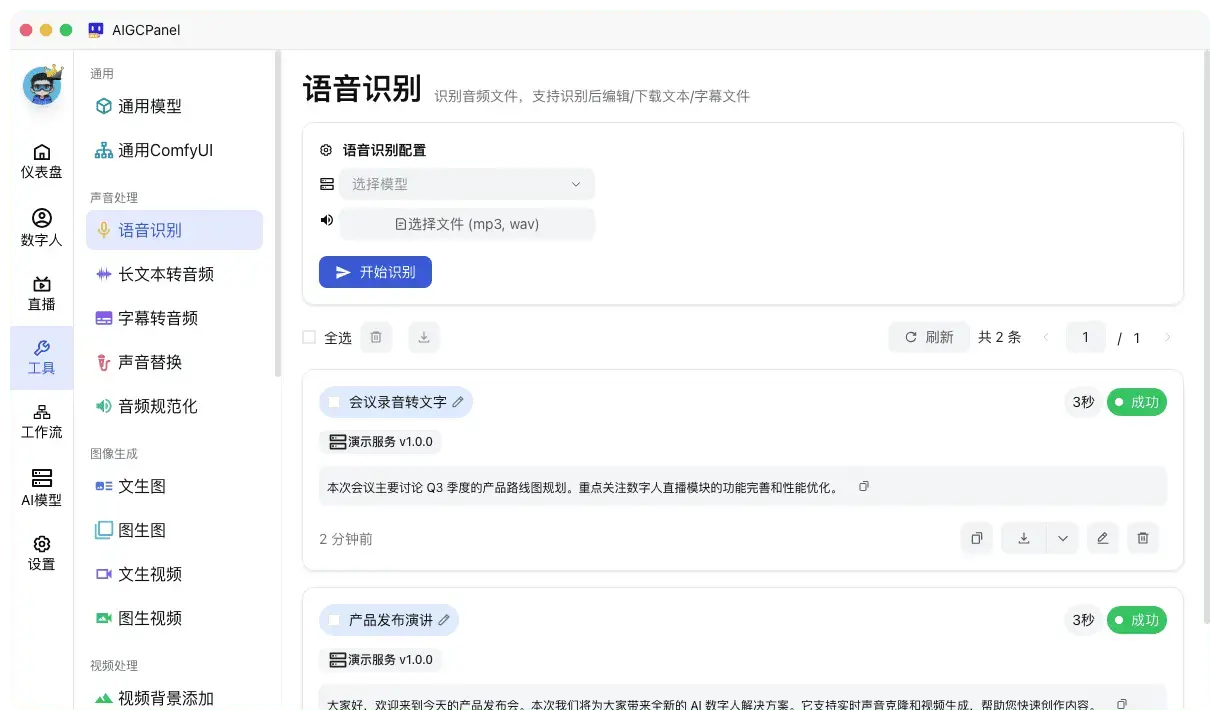
Task: Open 字幕转音频 tool
Action: pyautogui.click(x=174, y=318)
